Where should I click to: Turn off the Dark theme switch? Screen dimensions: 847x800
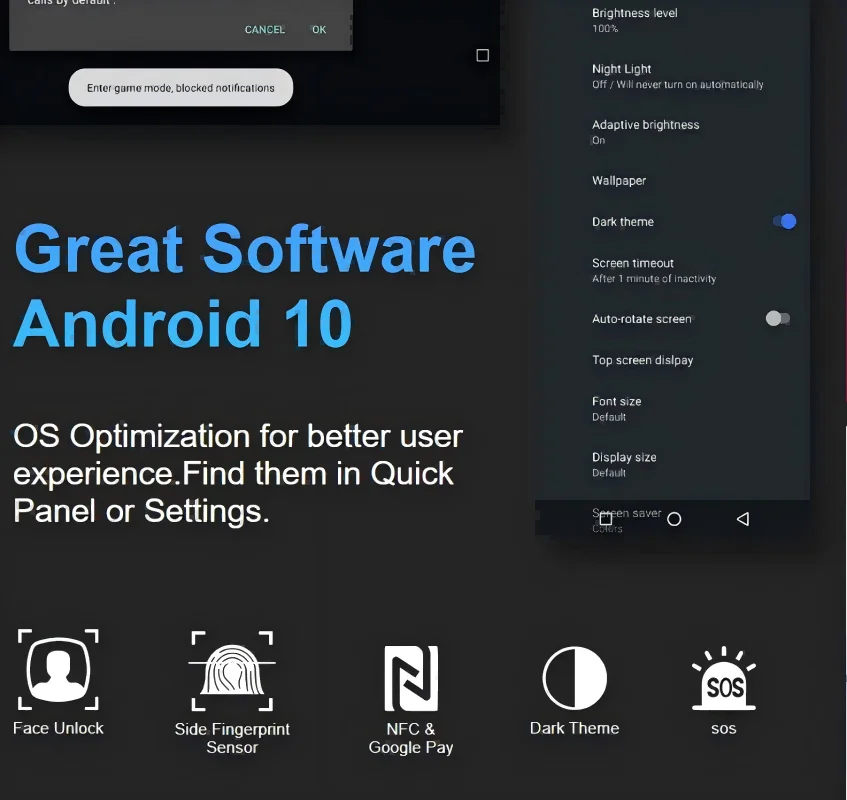[784, 221]
